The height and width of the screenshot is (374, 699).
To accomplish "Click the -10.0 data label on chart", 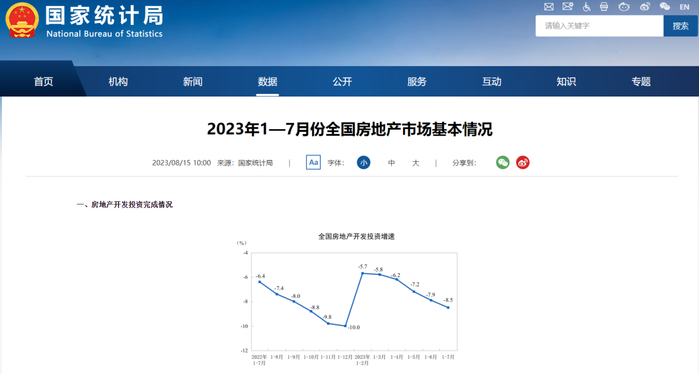I will (x=353, y=327).
